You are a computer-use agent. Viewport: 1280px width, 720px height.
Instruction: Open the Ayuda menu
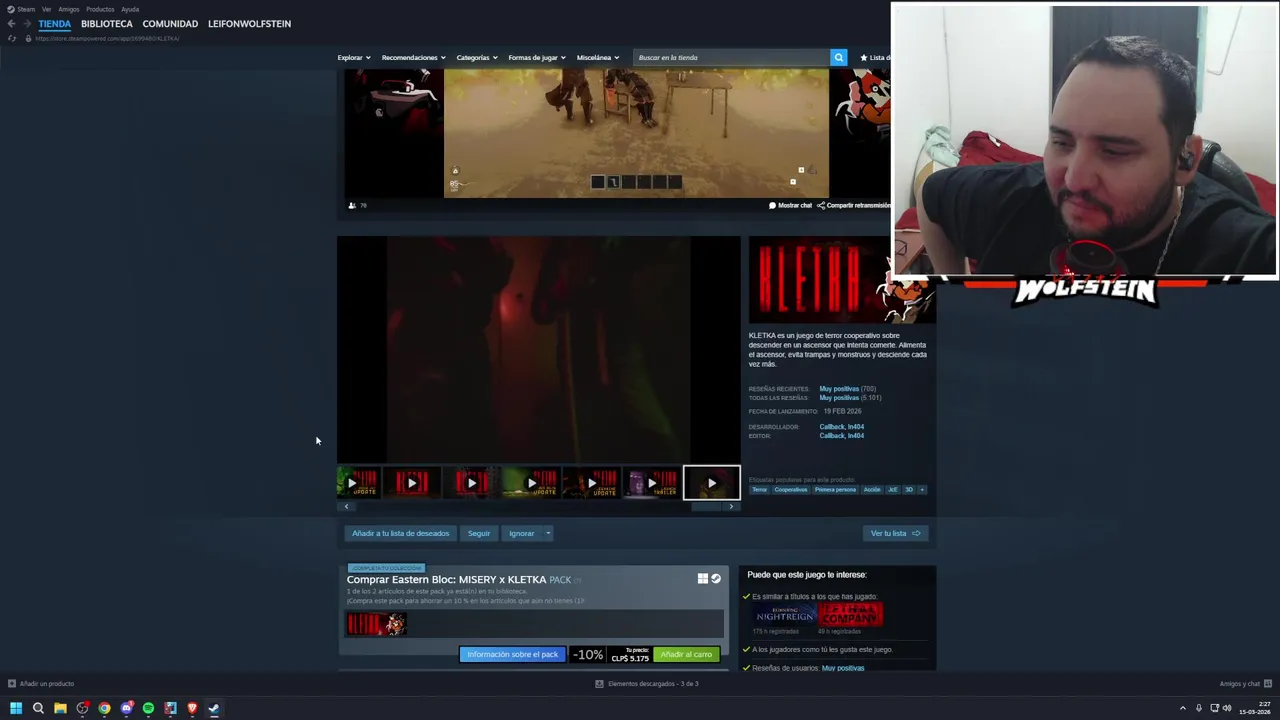coord(130,9)
